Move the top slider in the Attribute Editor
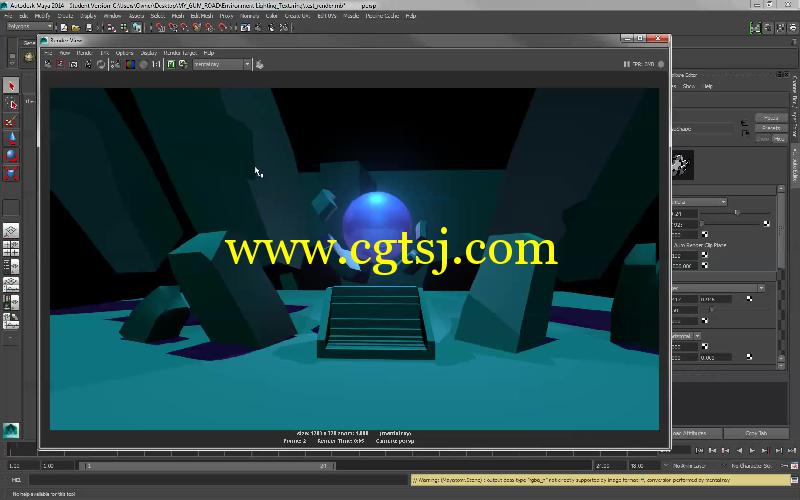Image resolution: width=800 pixels, height=500 pixels. click(x=736, y=213)
